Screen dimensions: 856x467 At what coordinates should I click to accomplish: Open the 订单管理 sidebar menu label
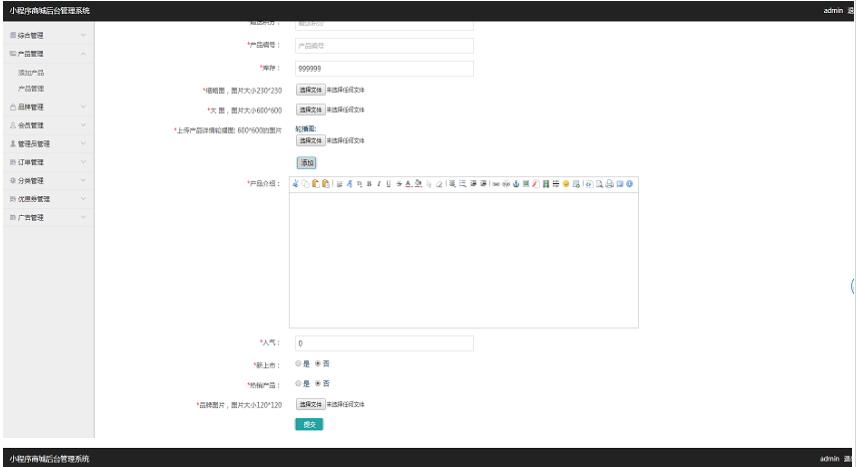31,162
